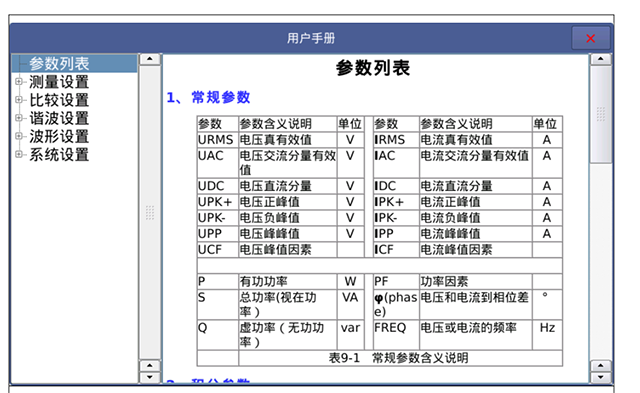Expand the 系统设置 plus icon

pyautogui.click(x=18, y=154)
